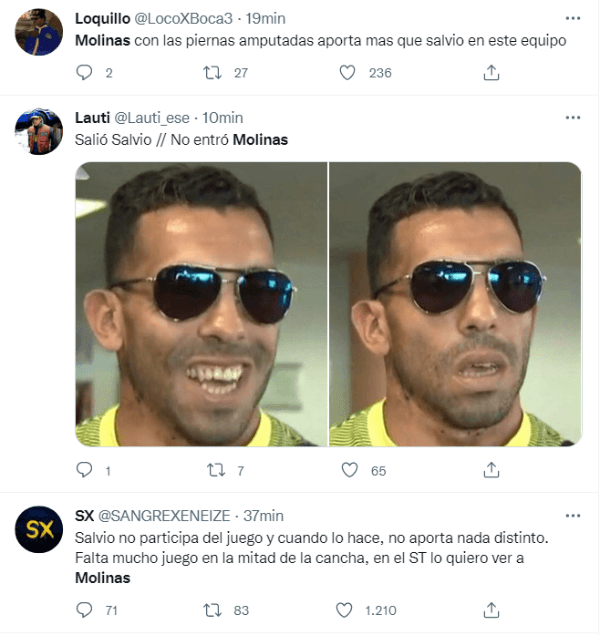Viewport: 600px width, 635px height.
Task: Retweet Loquillo's tweet with 27 retweets
Action: 212,73
